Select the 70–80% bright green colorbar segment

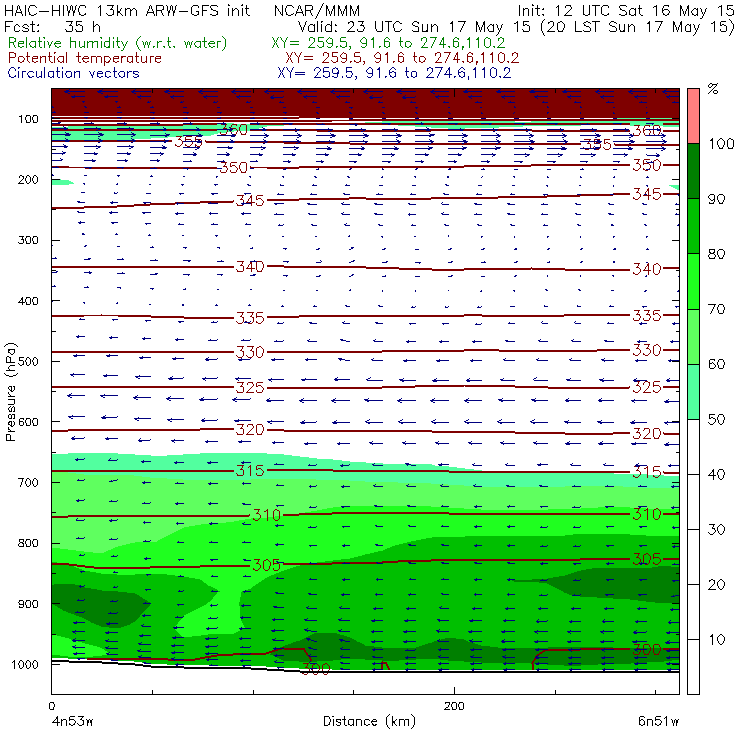point(693,281)
